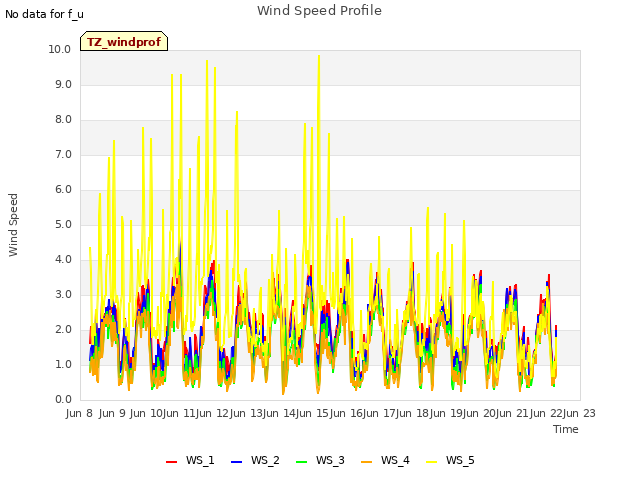The width and height of the screenshot is (640, 480).
Task: Click the Jun 16 x-axis tick label
Action: point(345,413)
